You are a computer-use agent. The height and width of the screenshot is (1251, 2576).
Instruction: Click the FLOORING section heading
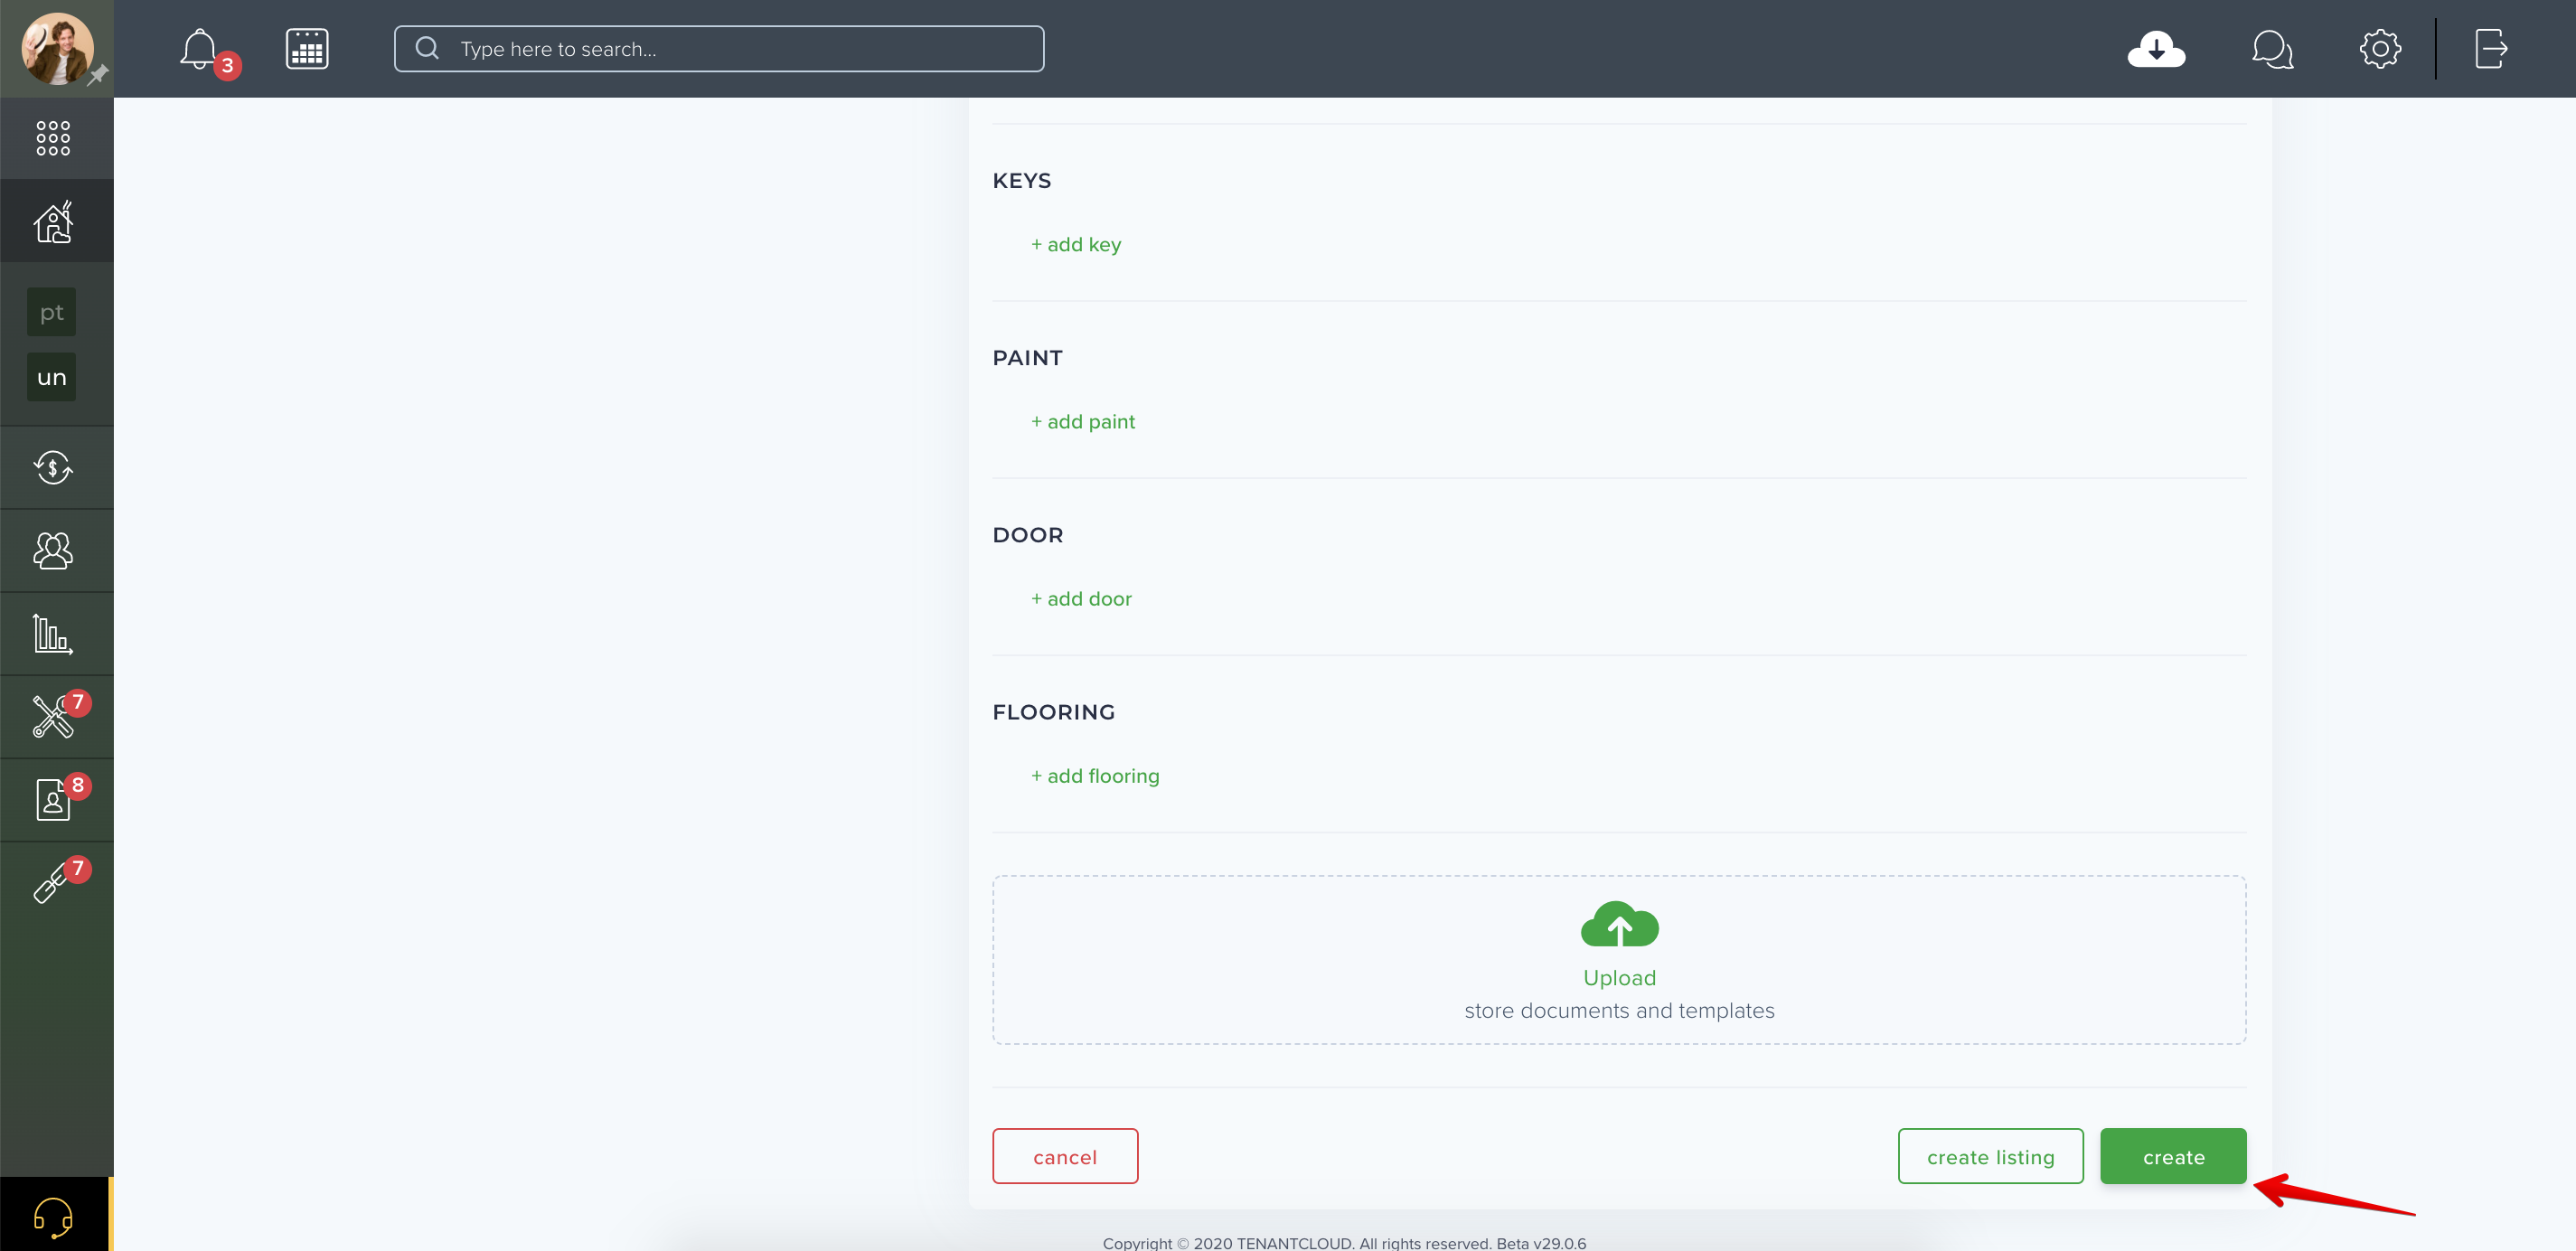tap(1053, 711)
